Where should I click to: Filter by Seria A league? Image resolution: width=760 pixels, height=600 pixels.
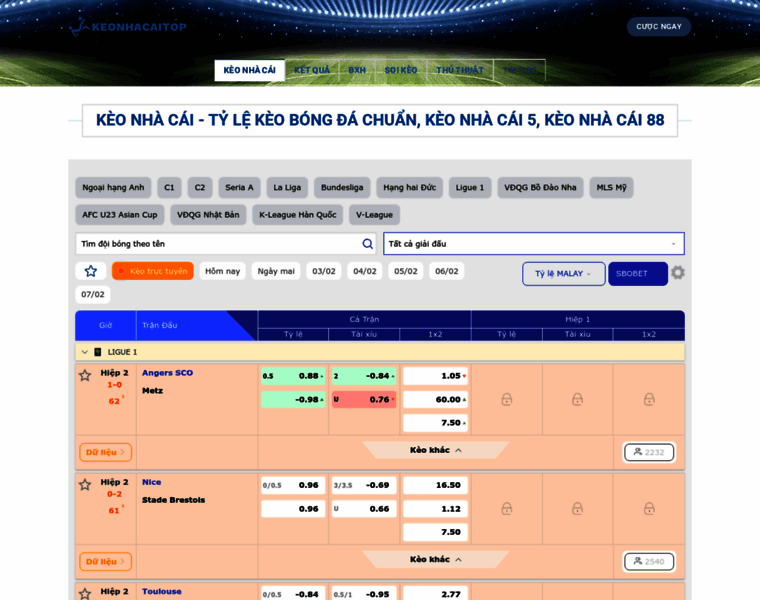click(239, 188)
